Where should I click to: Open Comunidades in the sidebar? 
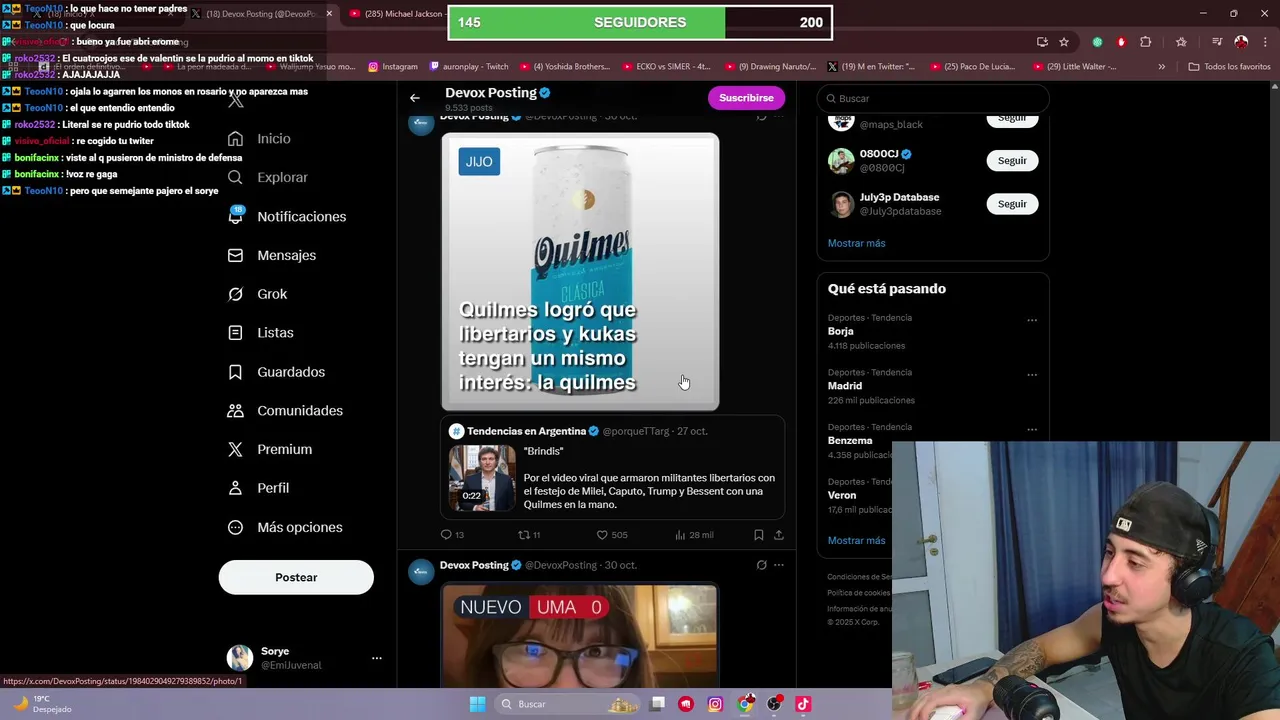pyautogui.click(x=286, y=411)
